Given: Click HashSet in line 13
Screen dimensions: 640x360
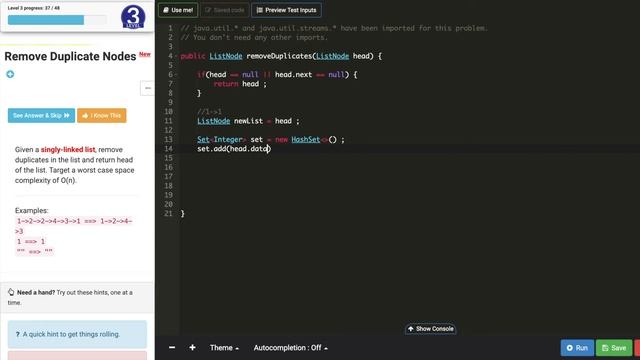Looking at the screenshot, I should (x=306, y=140).
